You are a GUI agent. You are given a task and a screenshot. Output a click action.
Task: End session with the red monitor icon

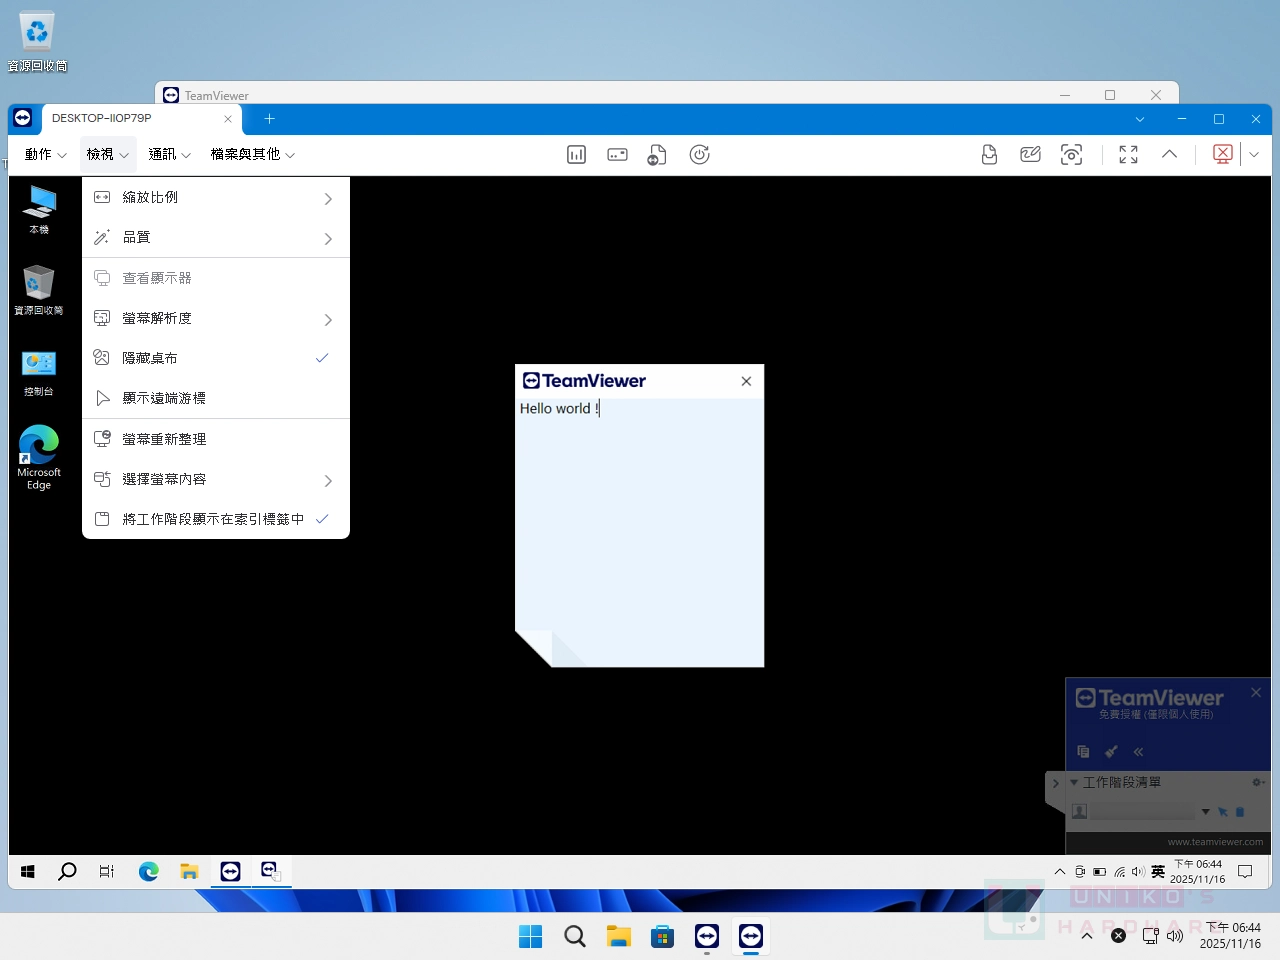pos(1222,154)
